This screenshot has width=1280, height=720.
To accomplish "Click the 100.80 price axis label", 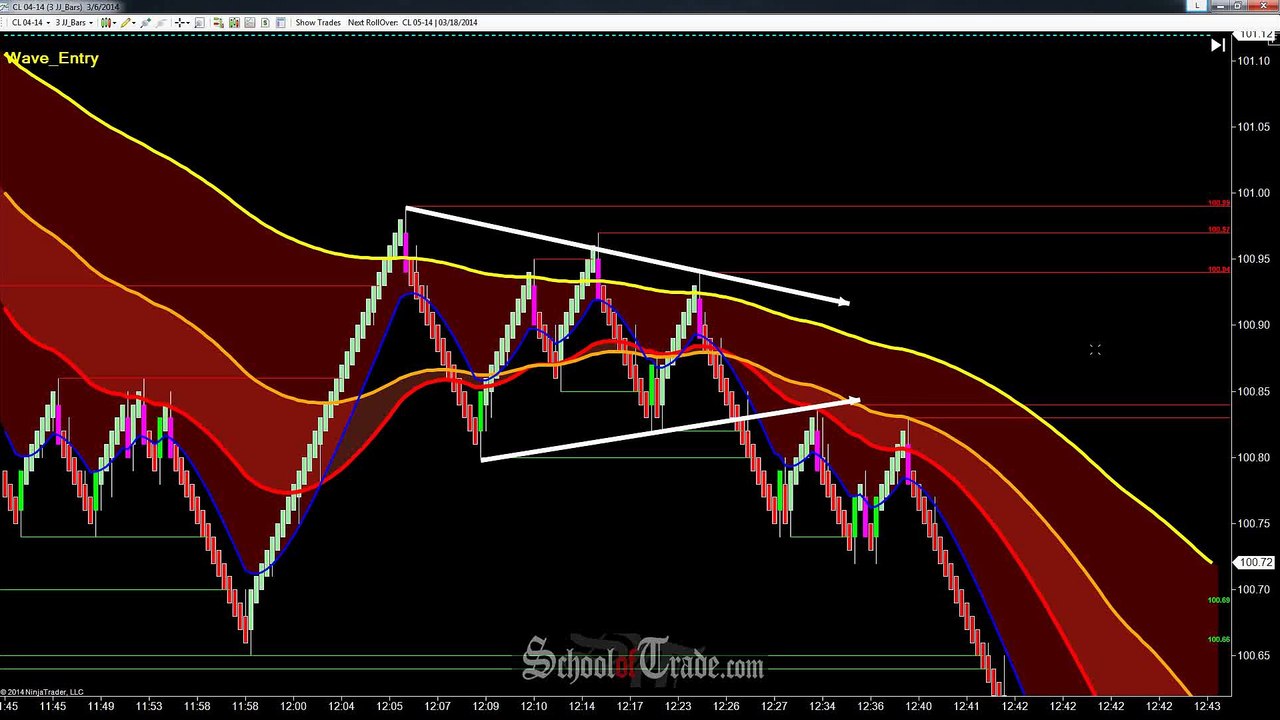I will coord(1253,457).
